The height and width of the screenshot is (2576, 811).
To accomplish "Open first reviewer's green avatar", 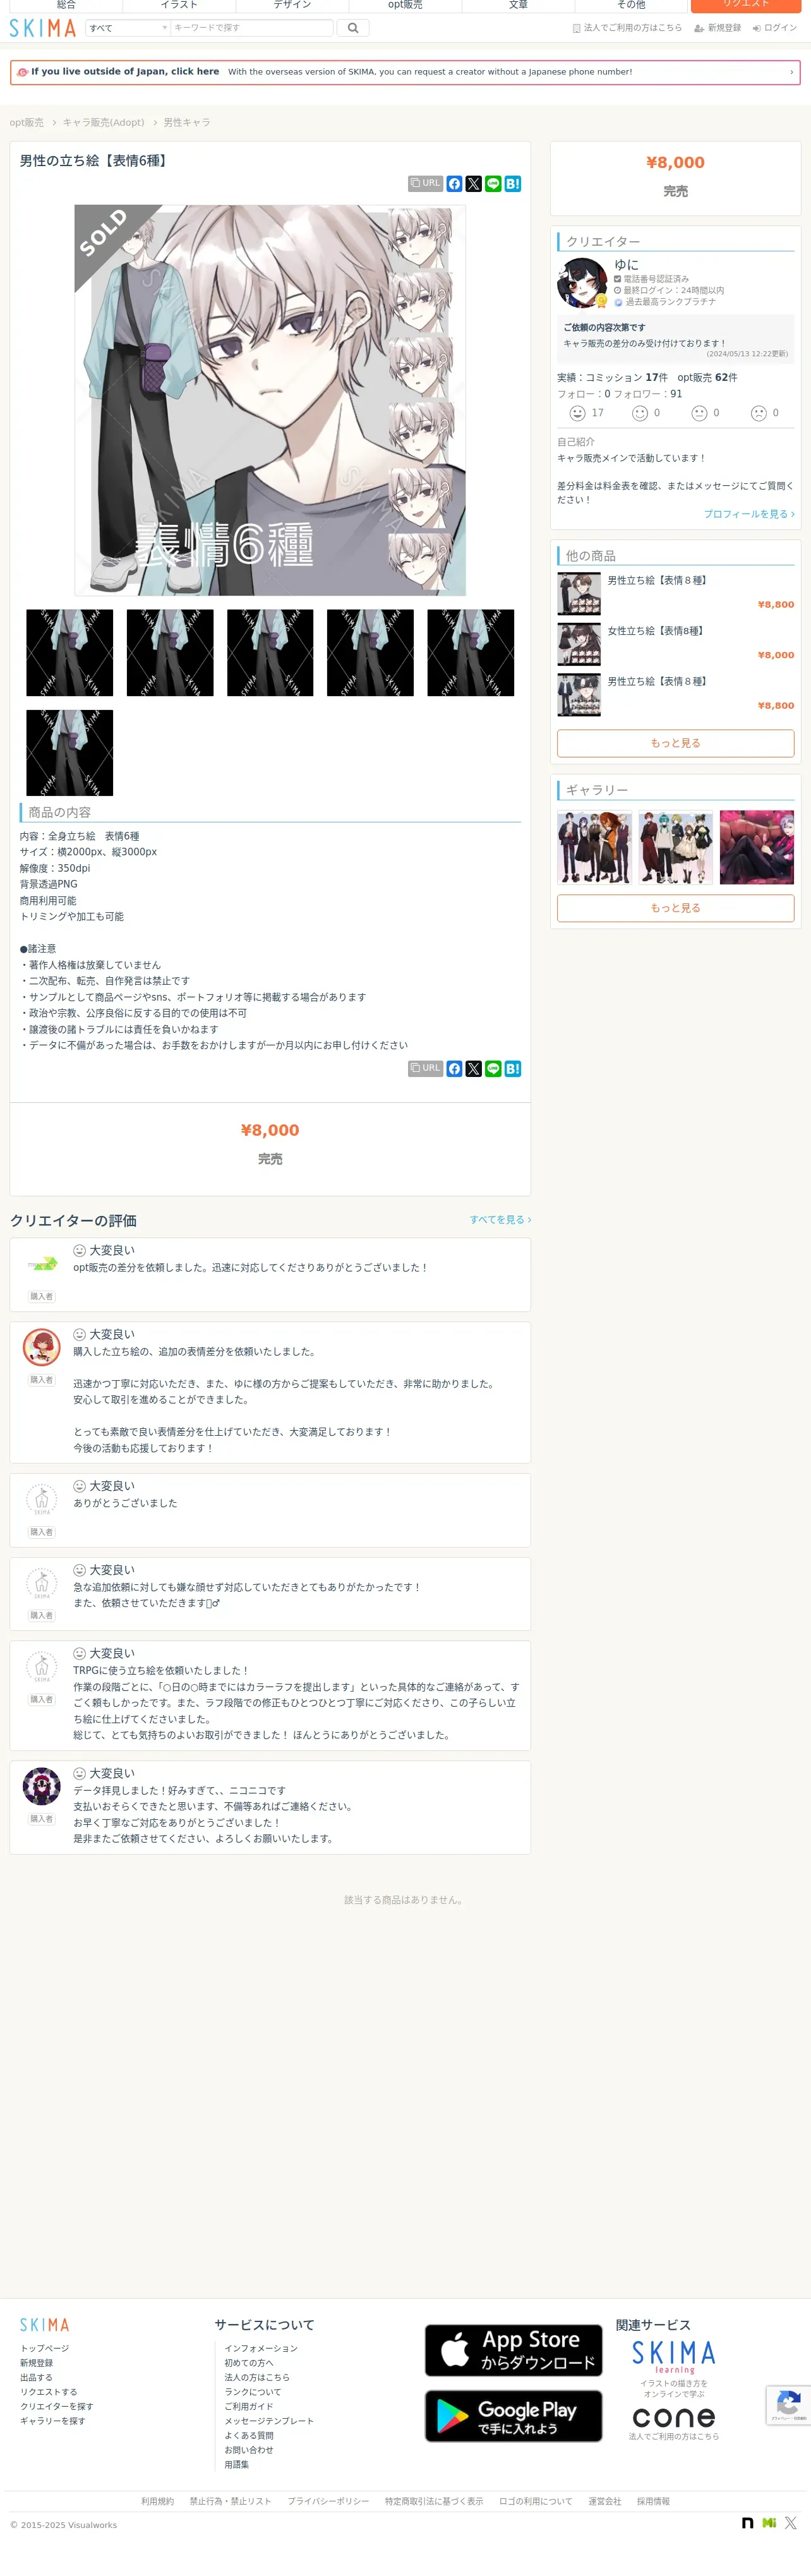I will click(x=42, y=1265).
